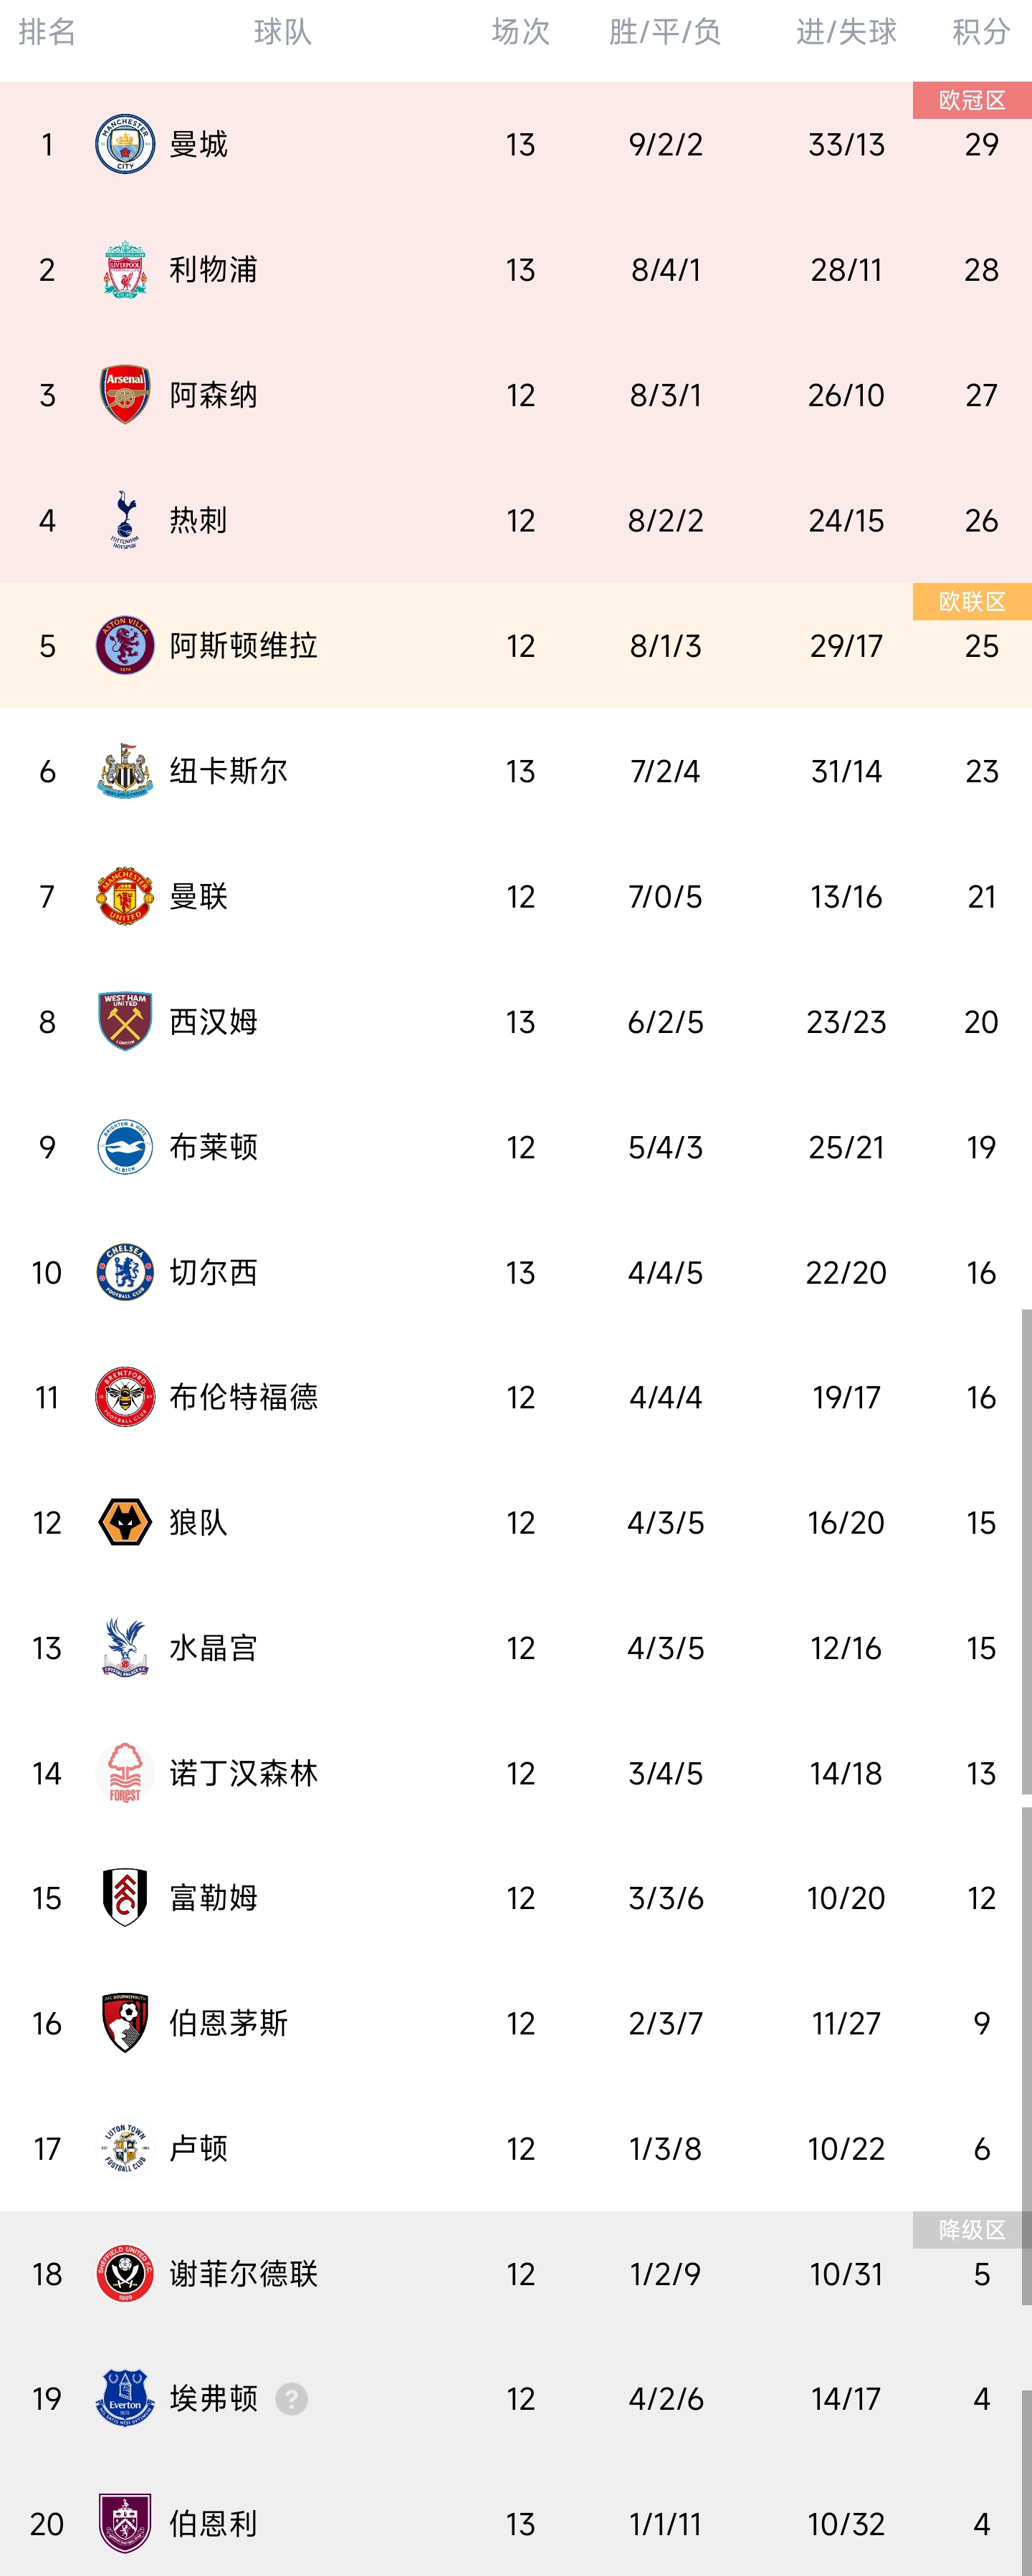Screen dimensions: 1032x2576
Task: Click the 欧冠区 zone label
Action: coord(972,100)
